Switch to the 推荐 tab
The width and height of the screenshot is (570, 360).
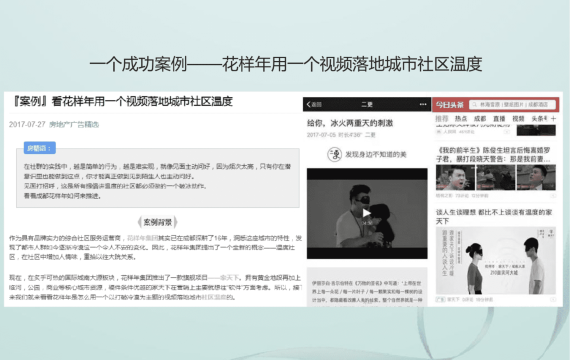(x=442, y=119)
